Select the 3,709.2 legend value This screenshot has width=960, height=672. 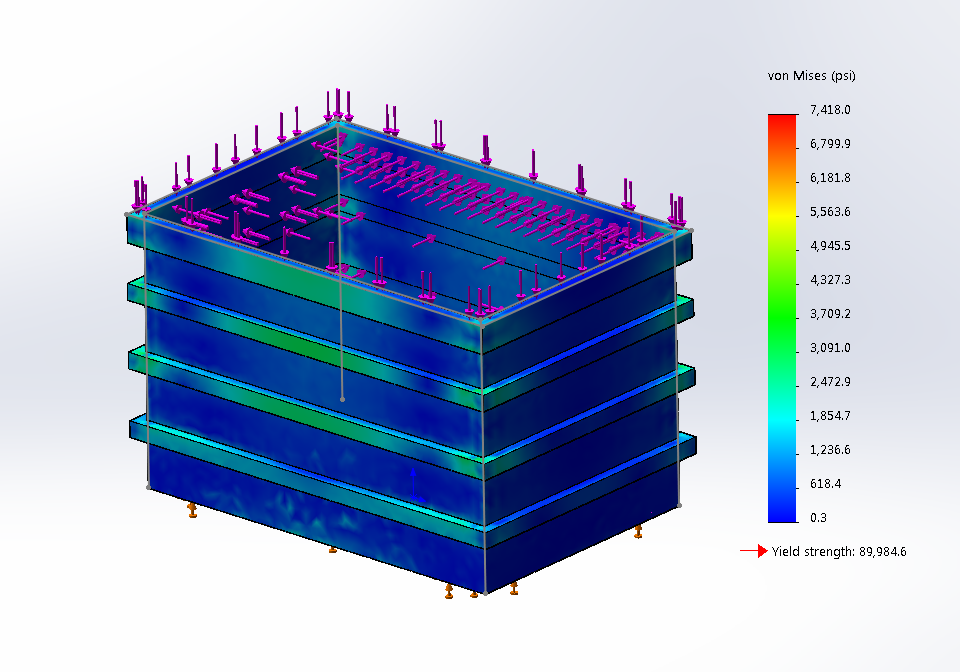(x=830, y=313)
